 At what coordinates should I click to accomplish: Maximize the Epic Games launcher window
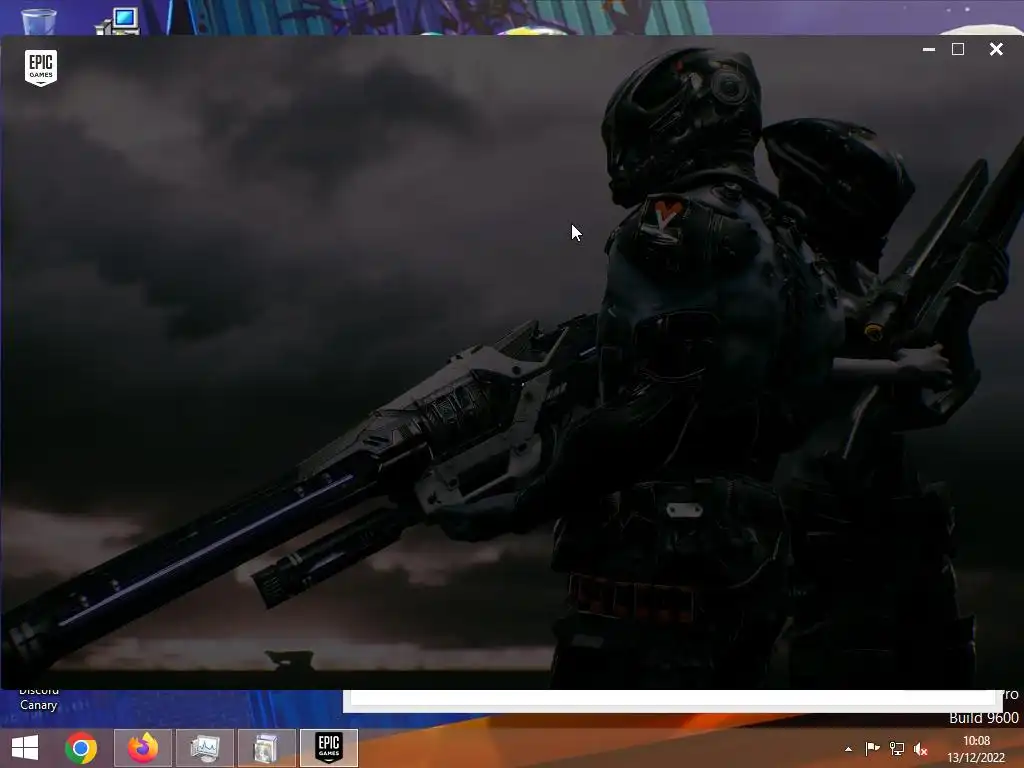pyautogui.click(x=958, y=50)
